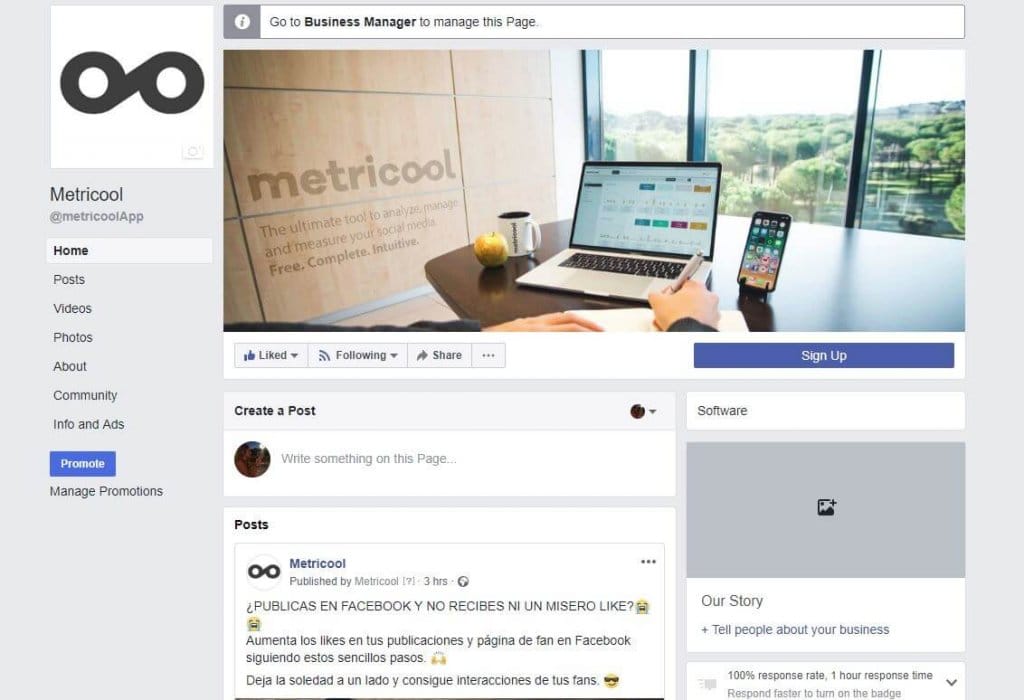Open the post options ellipsis on Metricool post
The image size is (1024, 700).
point(648,562)
